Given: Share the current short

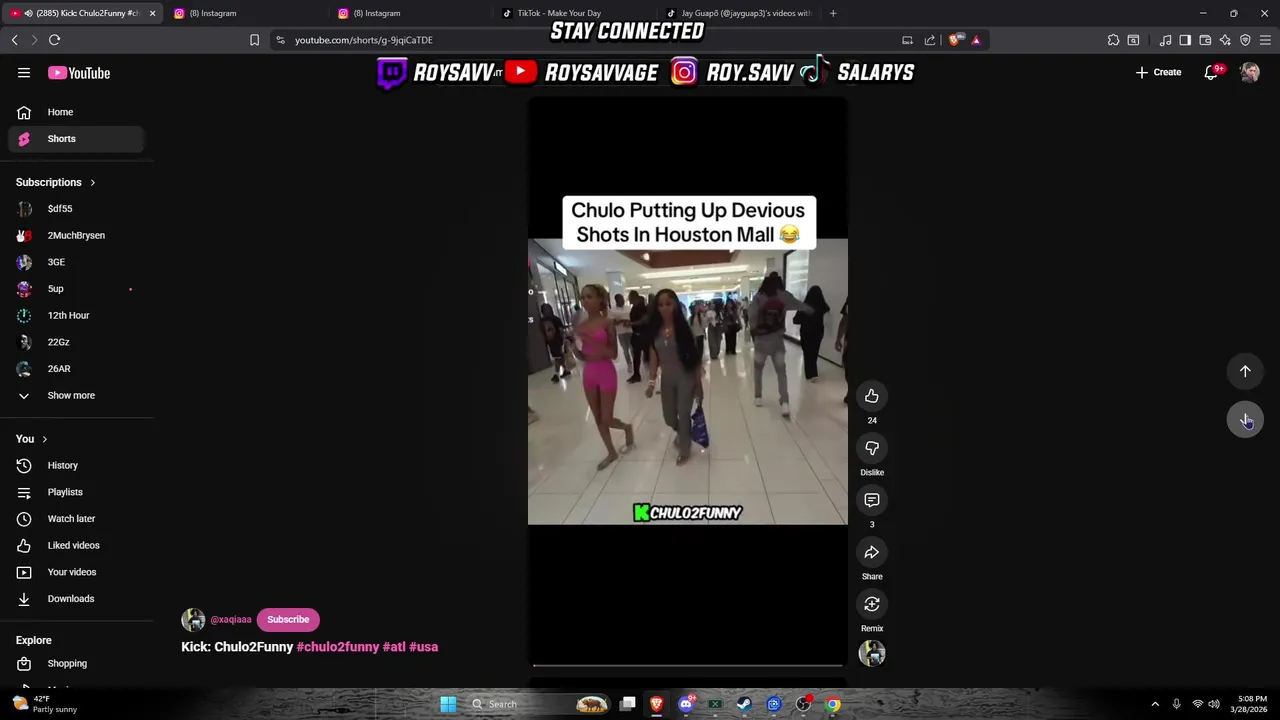Looking at the screenshot, I should click(x=872, y=552).
